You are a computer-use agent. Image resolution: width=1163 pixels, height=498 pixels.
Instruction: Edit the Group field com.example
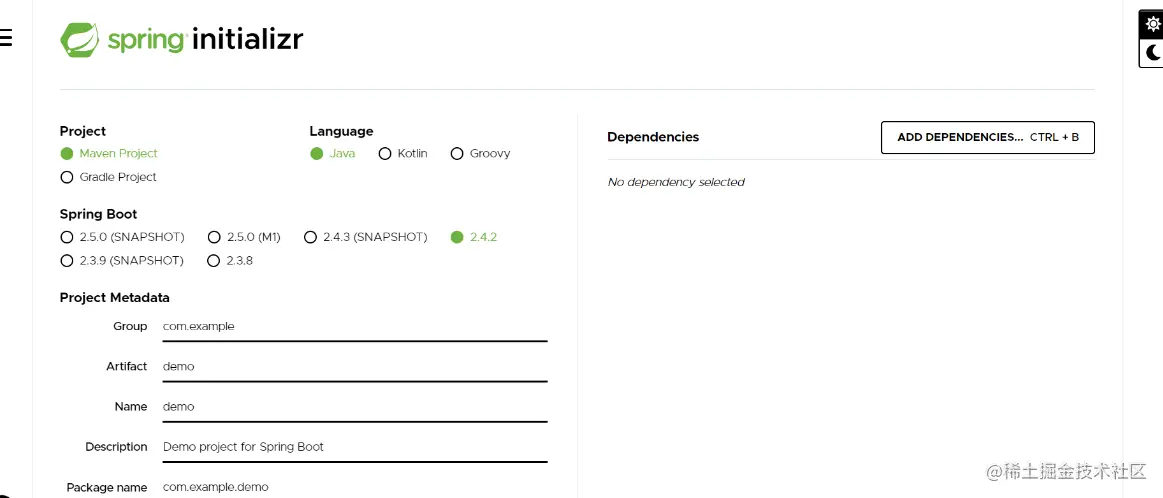[355, 327]
